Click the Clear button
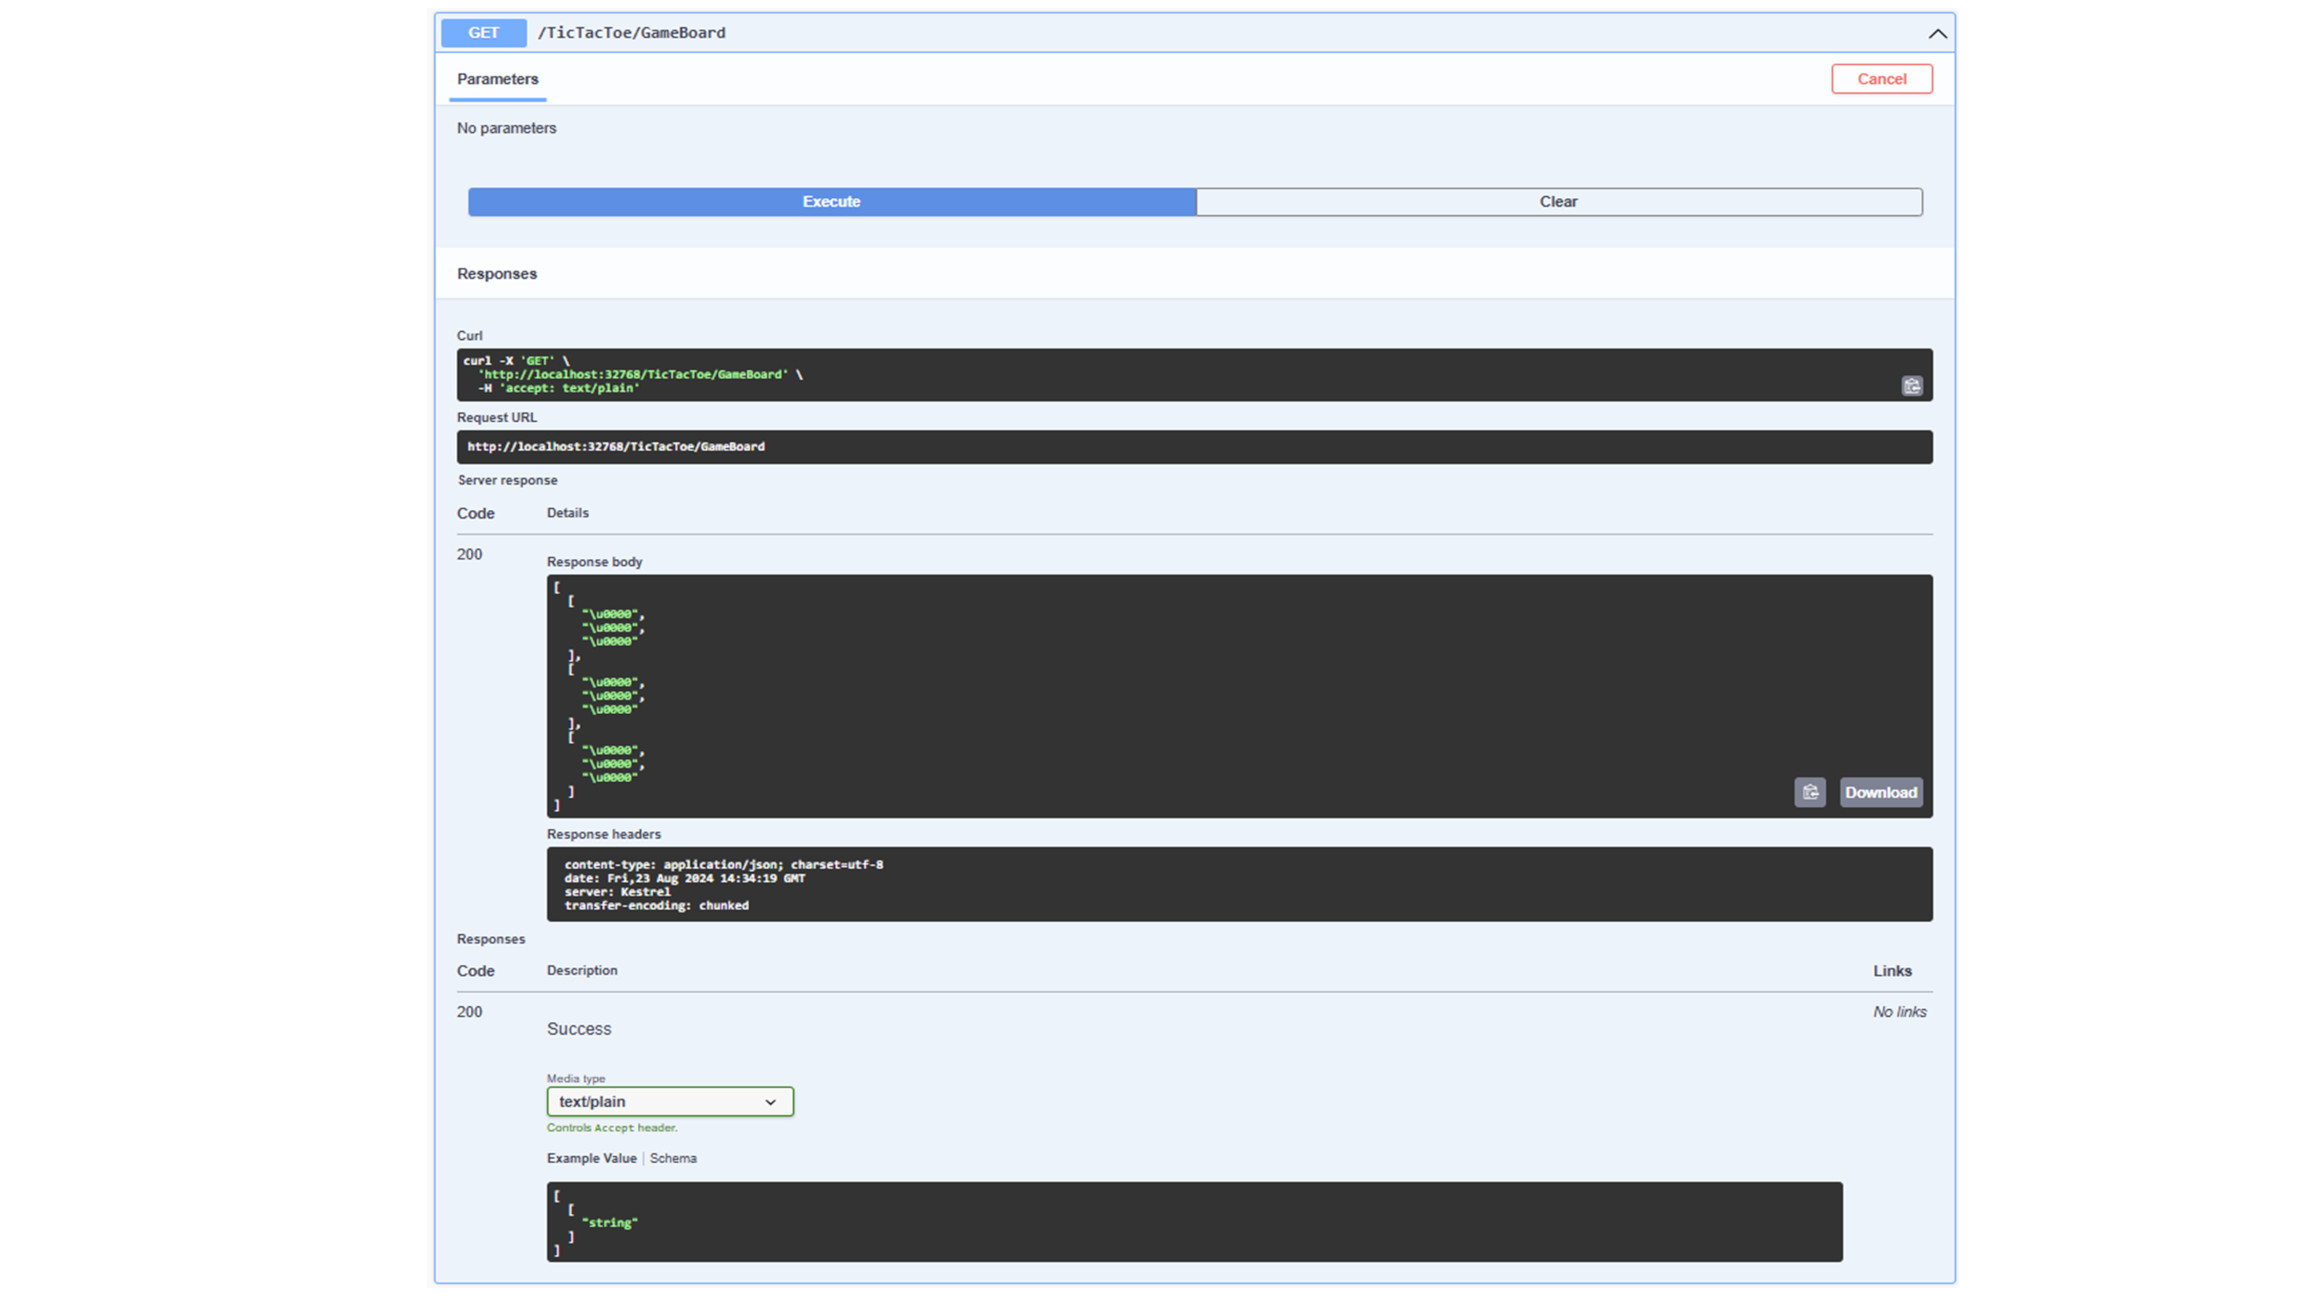This screenshot has height=1296, width=2304. 1559,202
